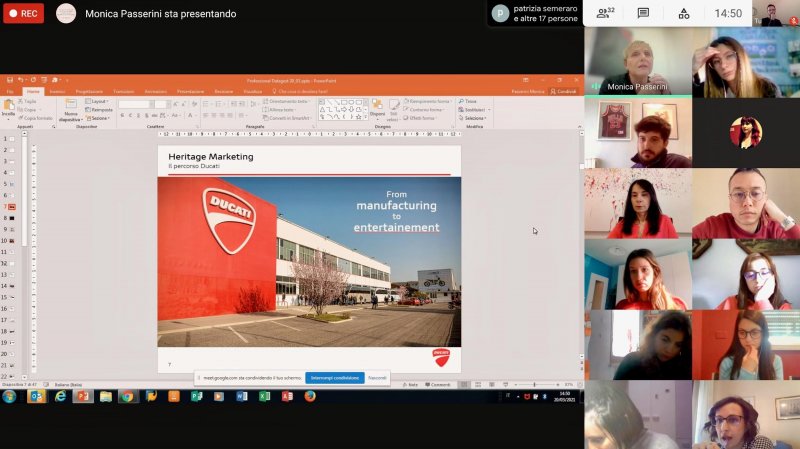Click Interrompi condivisione button
This screenshot has height=449, width=800.
click(x=335, y=378)
